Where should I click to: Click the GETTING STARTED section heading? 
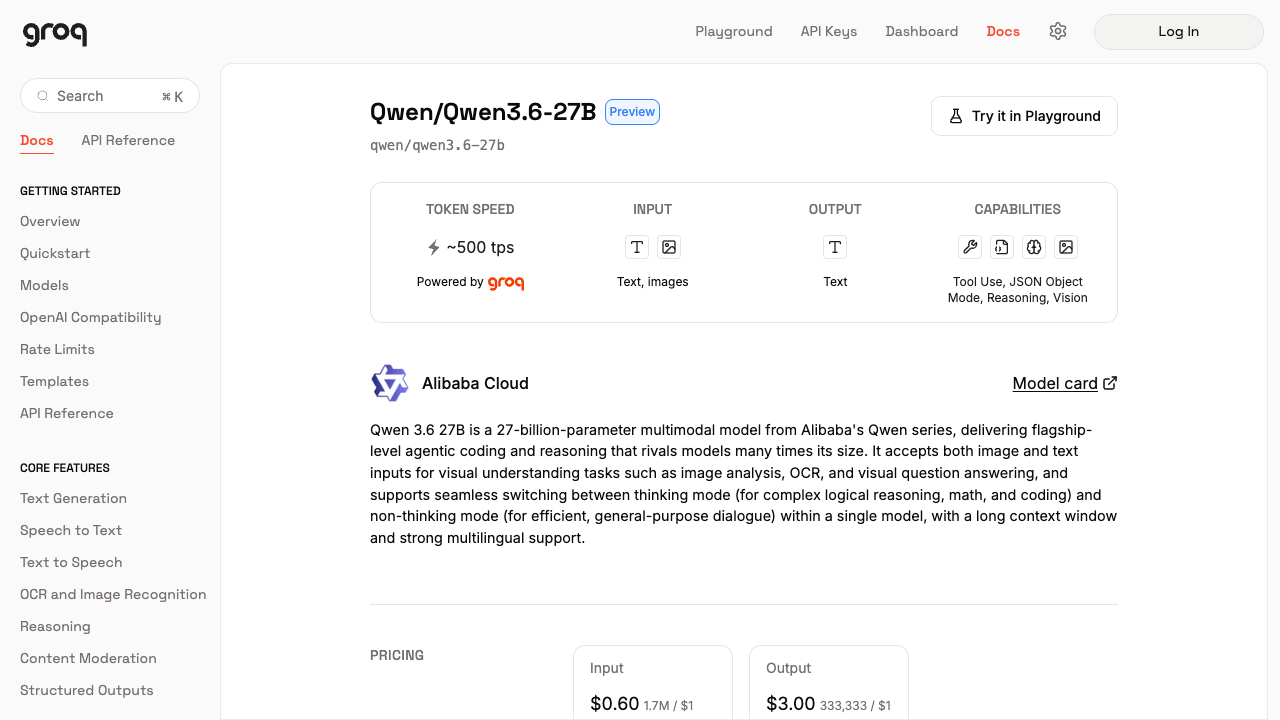70,191
